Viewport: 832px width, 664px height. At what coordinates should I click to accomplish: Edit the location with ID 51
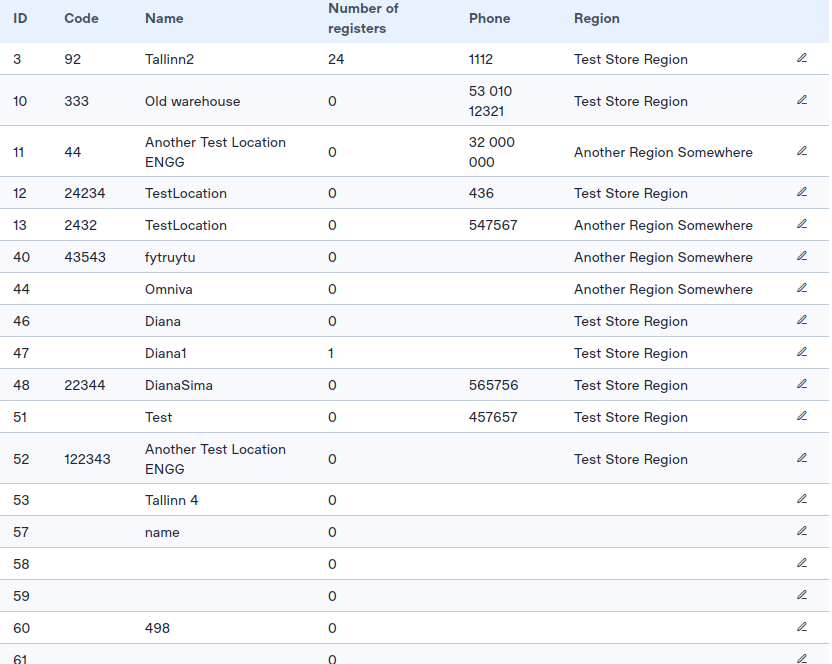coord(801,416)
